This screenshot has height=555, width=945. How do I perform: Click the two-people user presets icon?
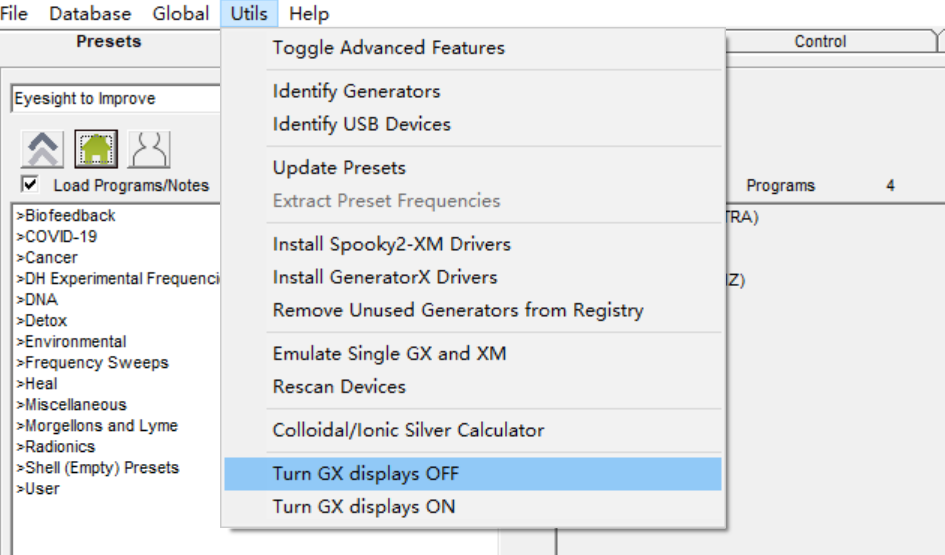click(x=149, y=149)
